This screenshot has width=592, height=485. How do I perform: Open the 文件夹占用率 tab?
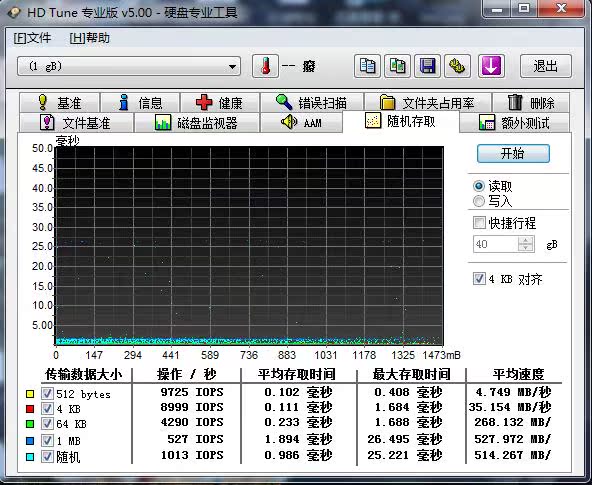tap(427, 102)
